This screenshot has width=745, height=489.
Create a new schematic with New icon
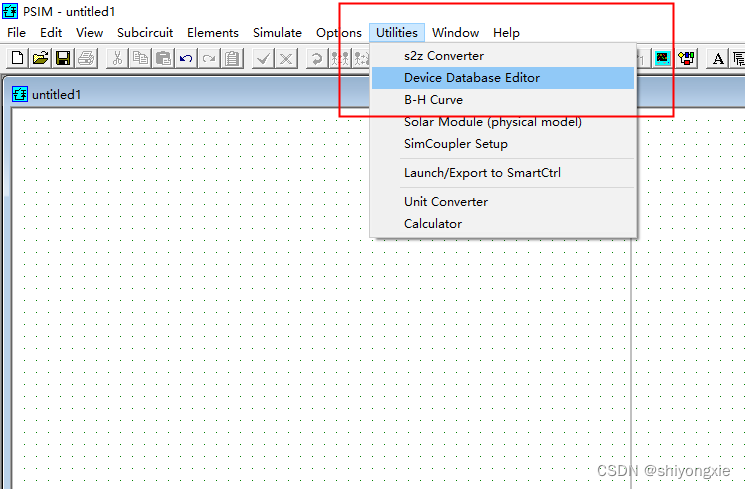pyautogui.click(x=18, y=58)
